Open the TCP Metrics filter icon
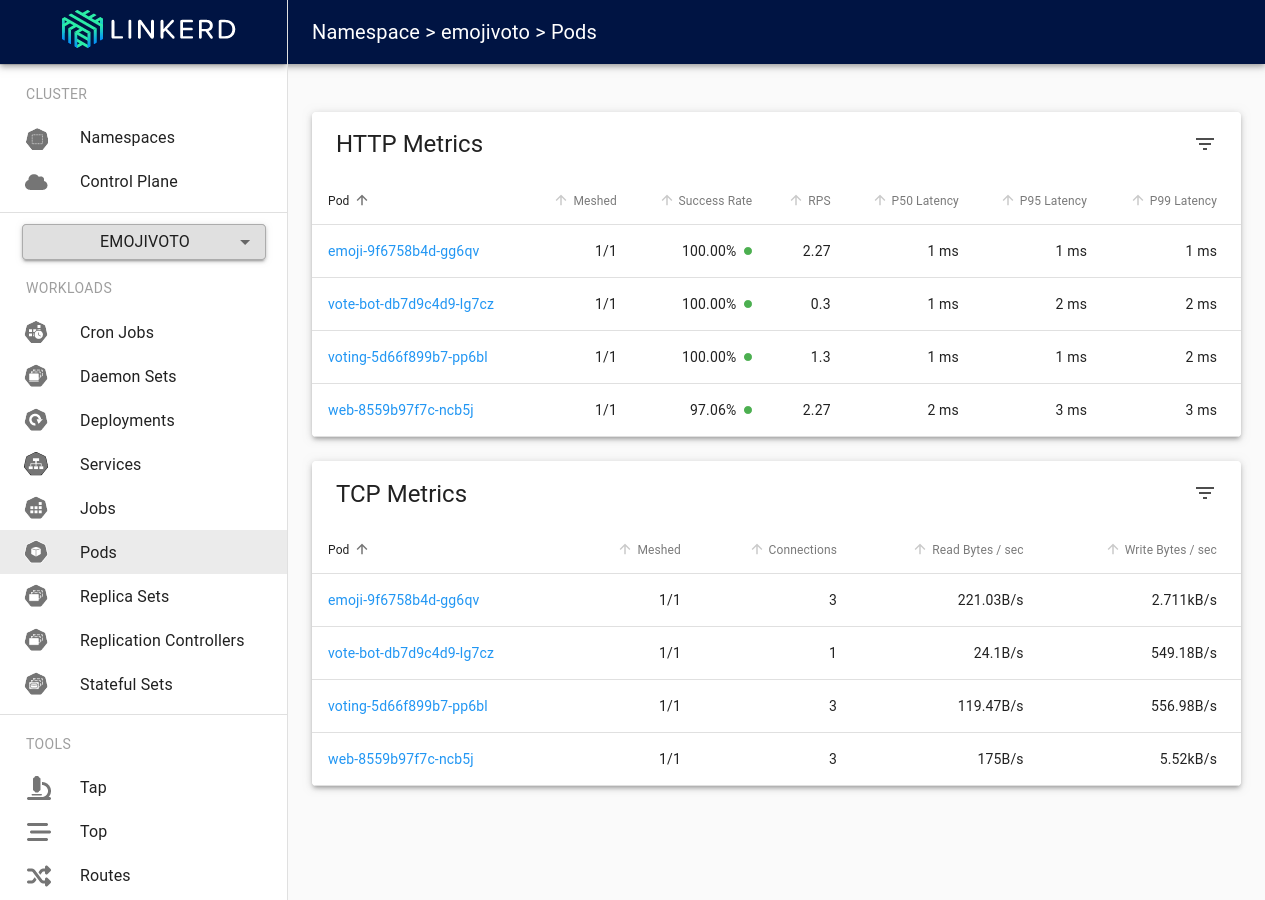The height and width of the screenshot is (900, 1265). tap(1204, 493)
